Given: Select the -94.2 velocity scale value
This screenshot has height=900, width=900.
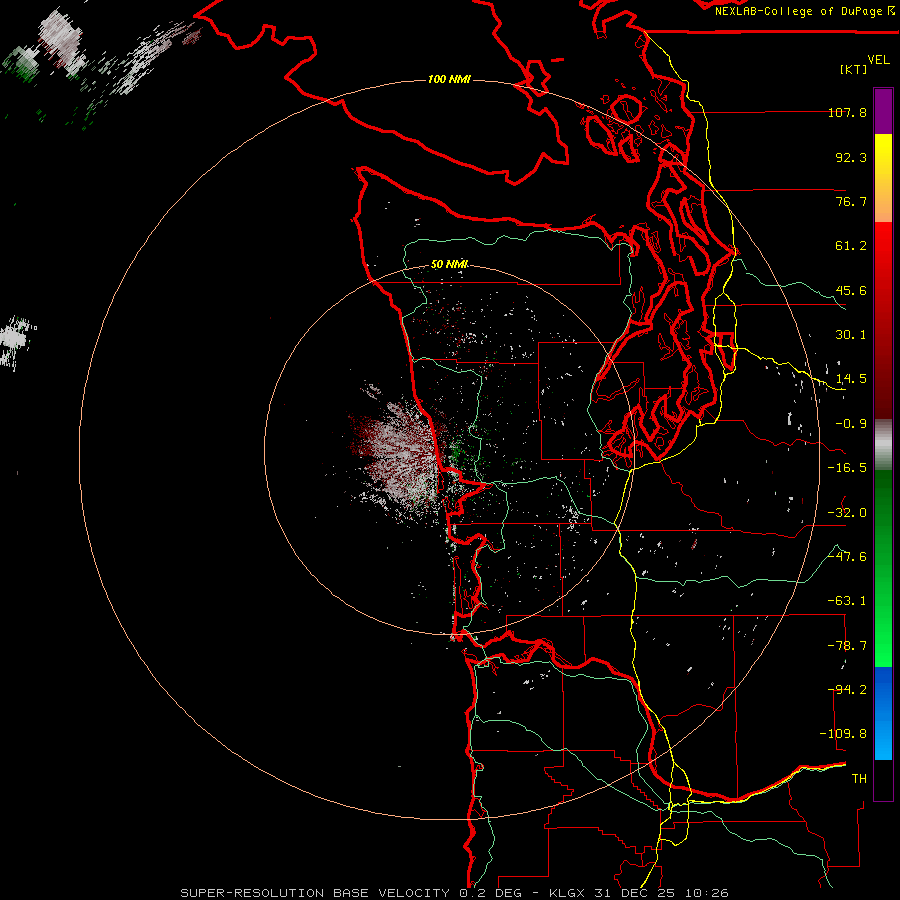Looking at the screenshot, I should click(x=847, y=690).
